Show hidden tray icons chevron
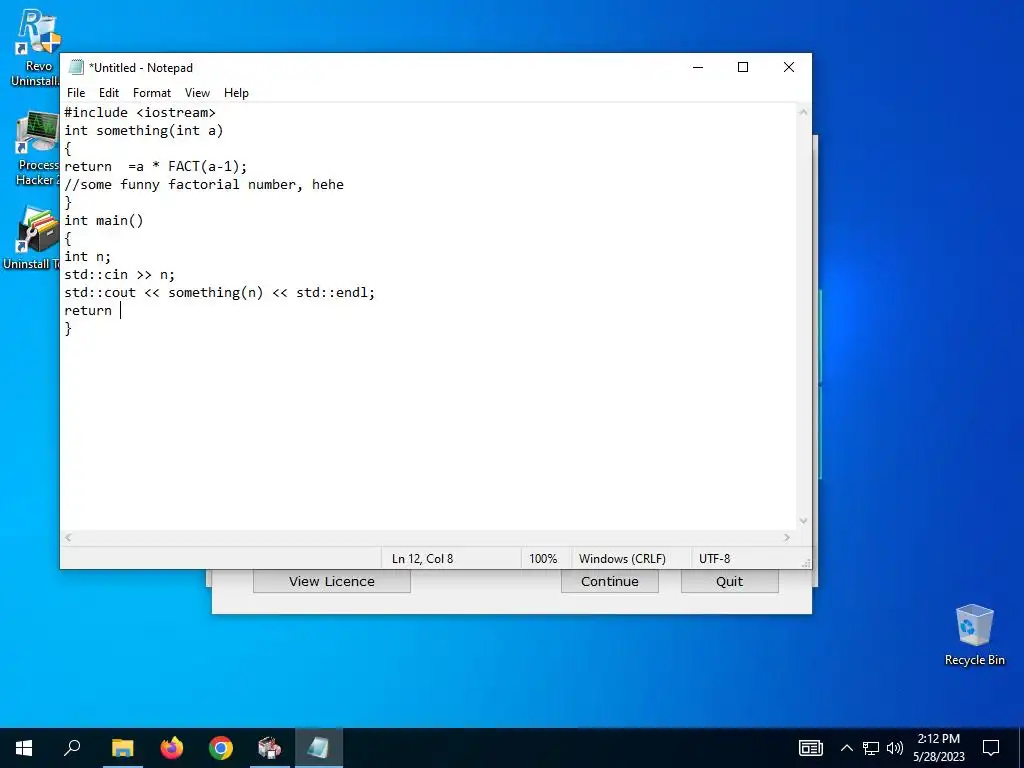 click(846, 748)
